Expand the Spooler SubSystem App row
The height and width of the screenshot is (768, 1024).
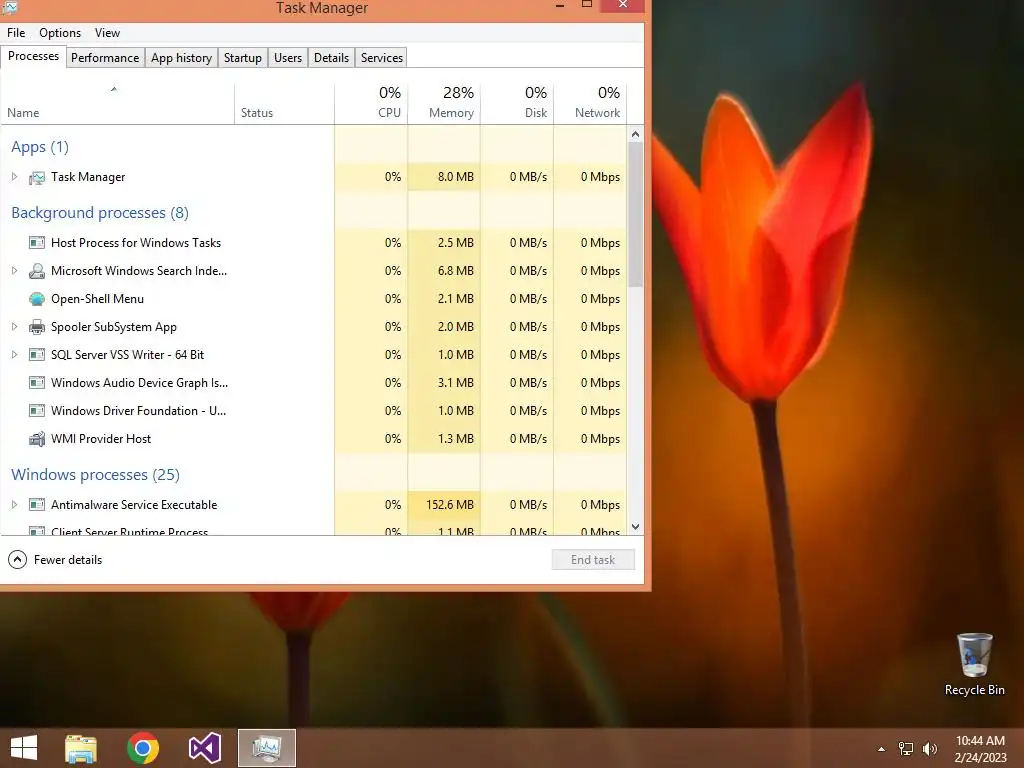click(14, 327)
